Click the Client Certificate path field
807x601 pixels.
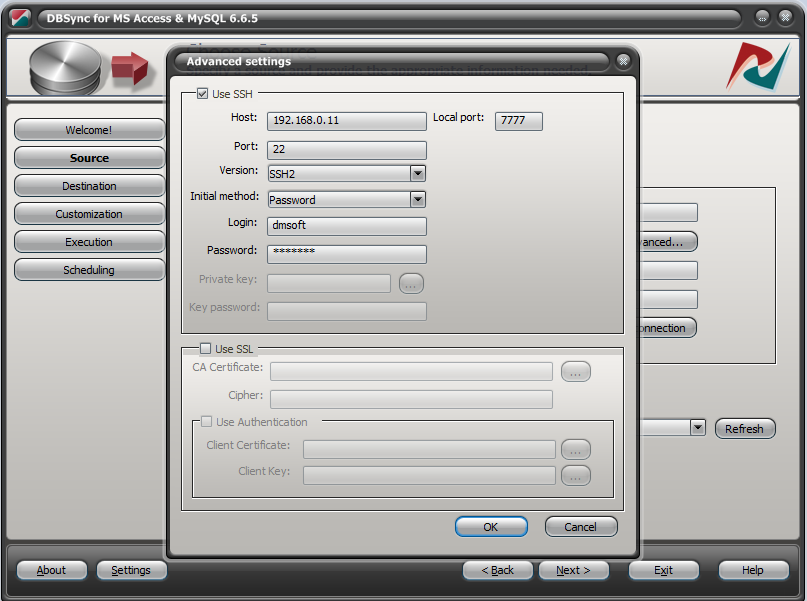pyautogui.click(x=429, y=449)
